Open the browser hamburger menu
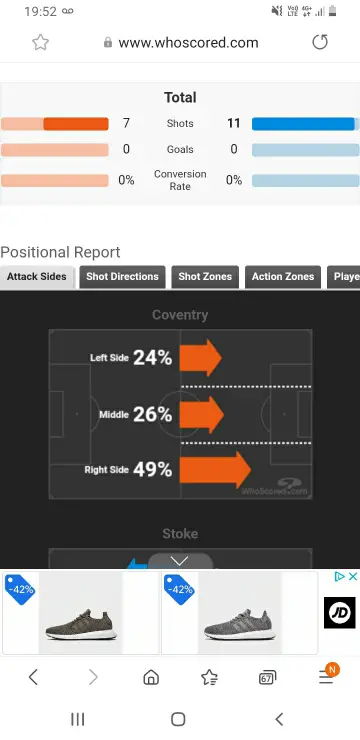 (x=328, y=676)
